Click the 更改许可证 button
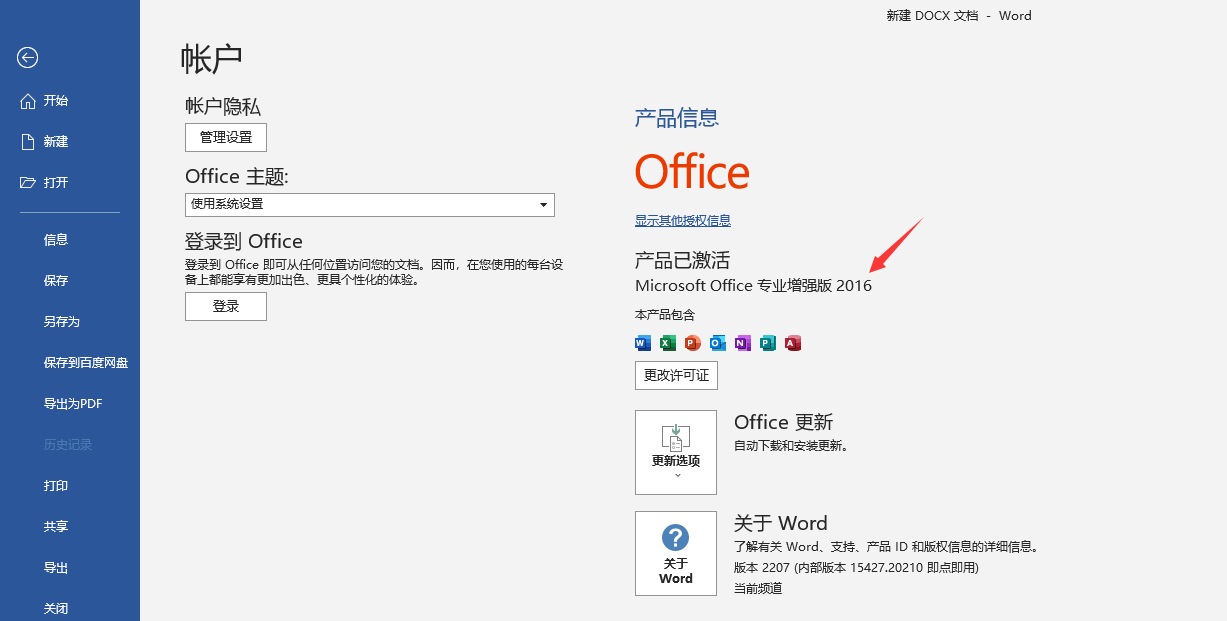Image resolution: width=1227 pixels, height=621 pixels. coord(676,376)
